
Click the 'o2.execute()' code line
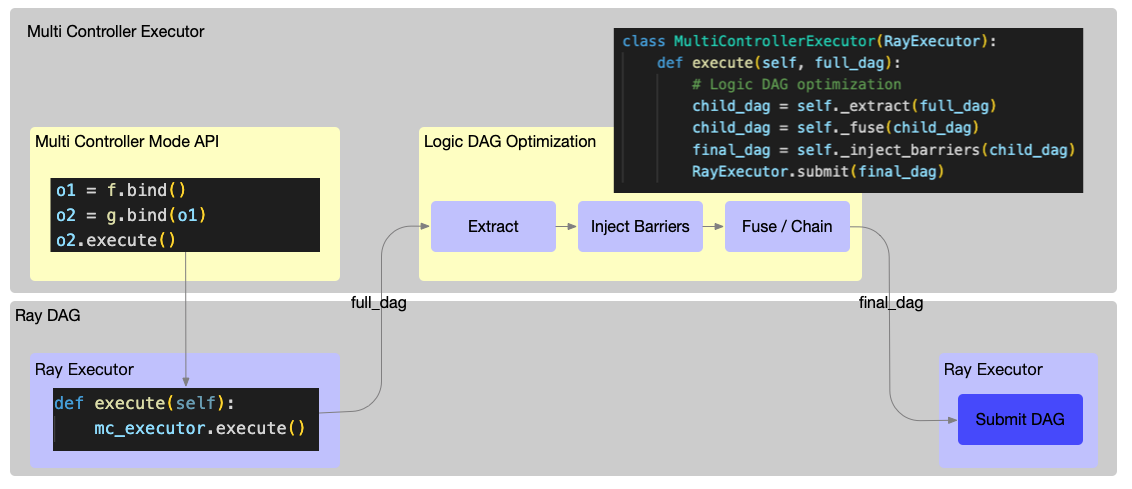point(116,240)
